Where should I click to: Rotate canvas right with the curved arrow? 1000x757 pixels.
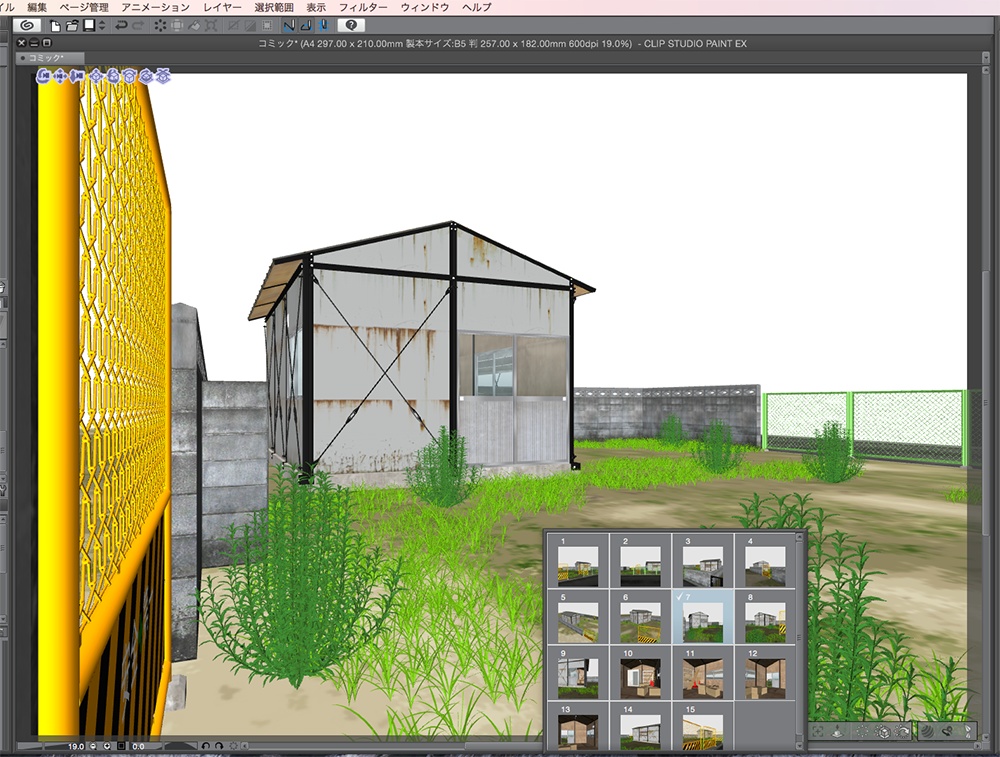click(x=219, y=746)
